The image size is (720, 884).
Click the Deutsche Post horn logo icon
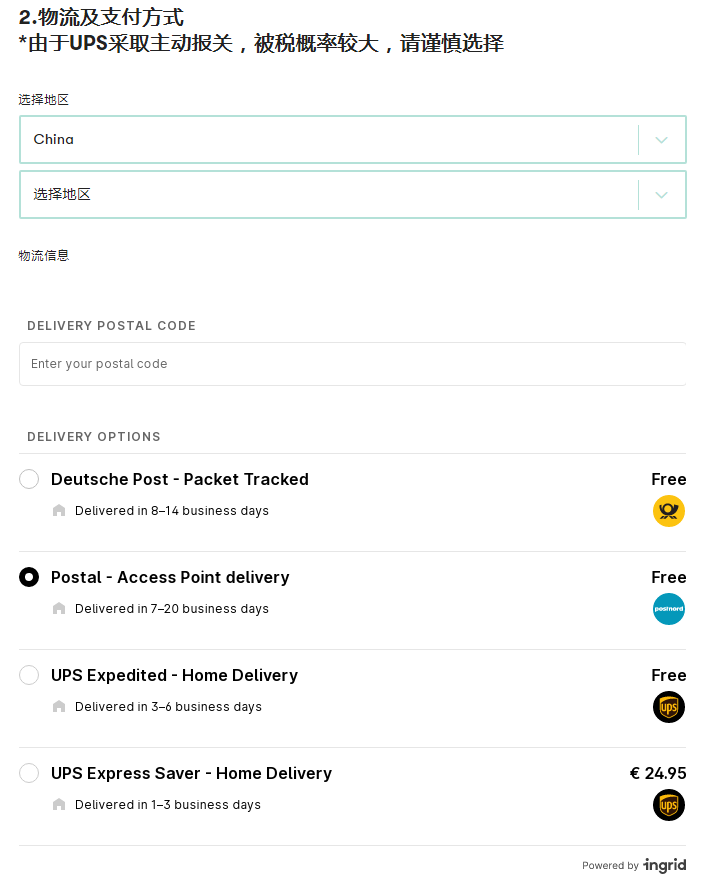coord(669,511)
